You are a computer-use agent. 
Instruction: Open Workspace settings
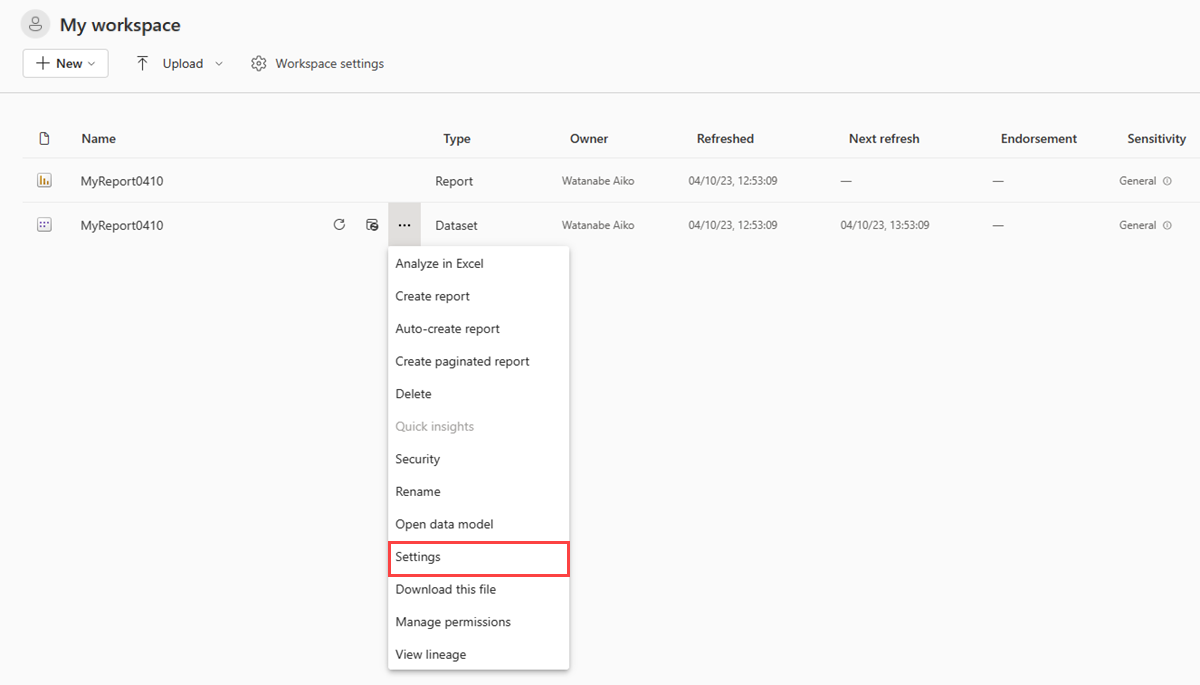[317, 62]
